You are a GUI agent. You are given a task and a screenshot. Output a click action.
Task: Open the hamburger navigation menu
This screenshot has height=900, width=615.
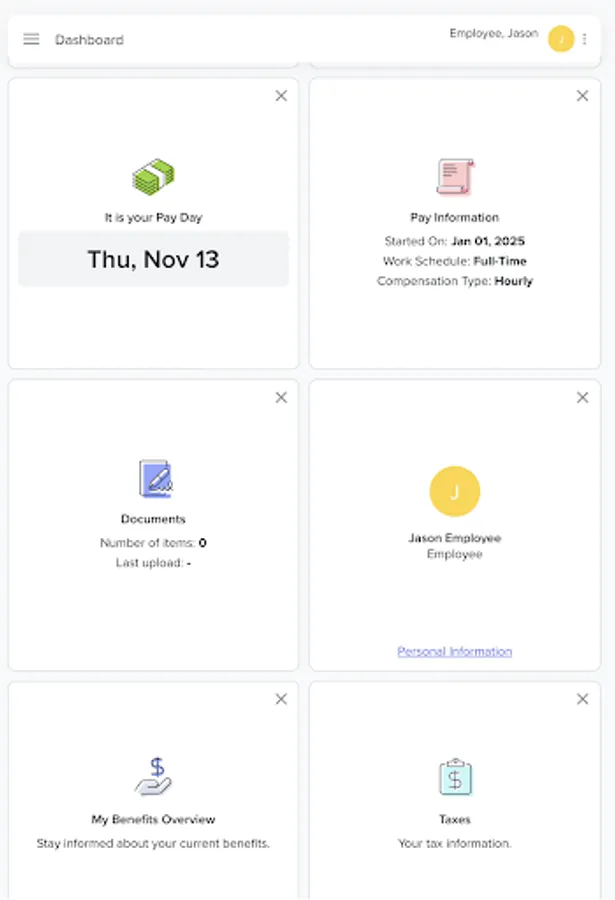tap(31, 40)
